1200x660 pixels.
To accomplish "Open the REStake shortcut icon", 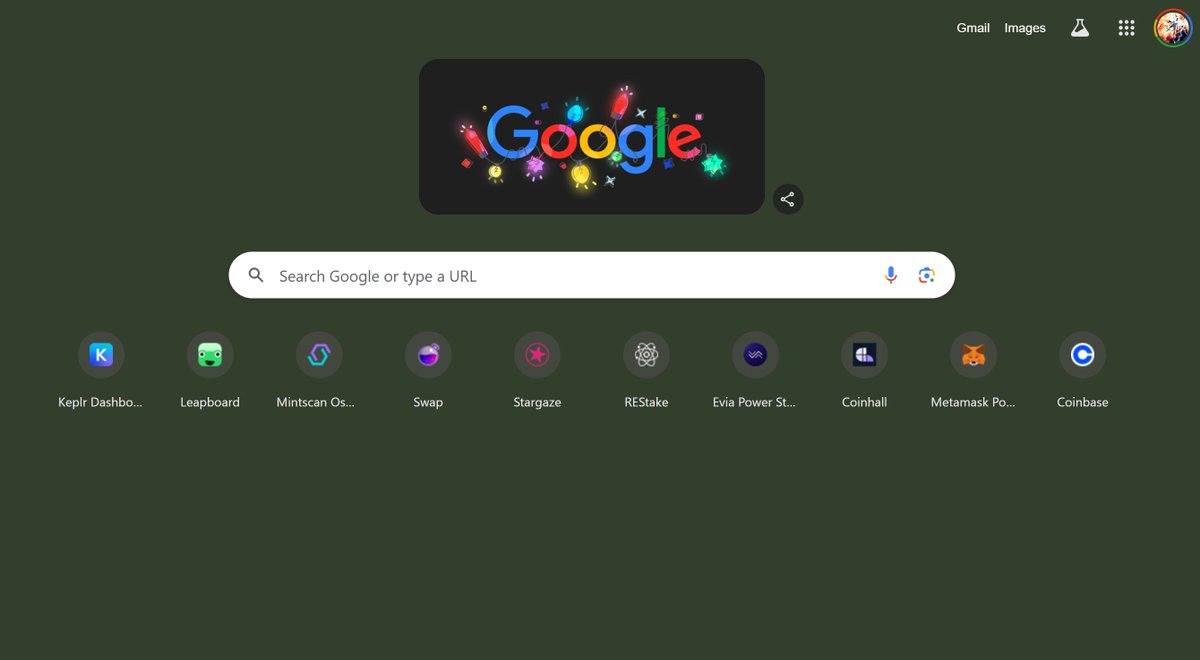I will 646,355.
